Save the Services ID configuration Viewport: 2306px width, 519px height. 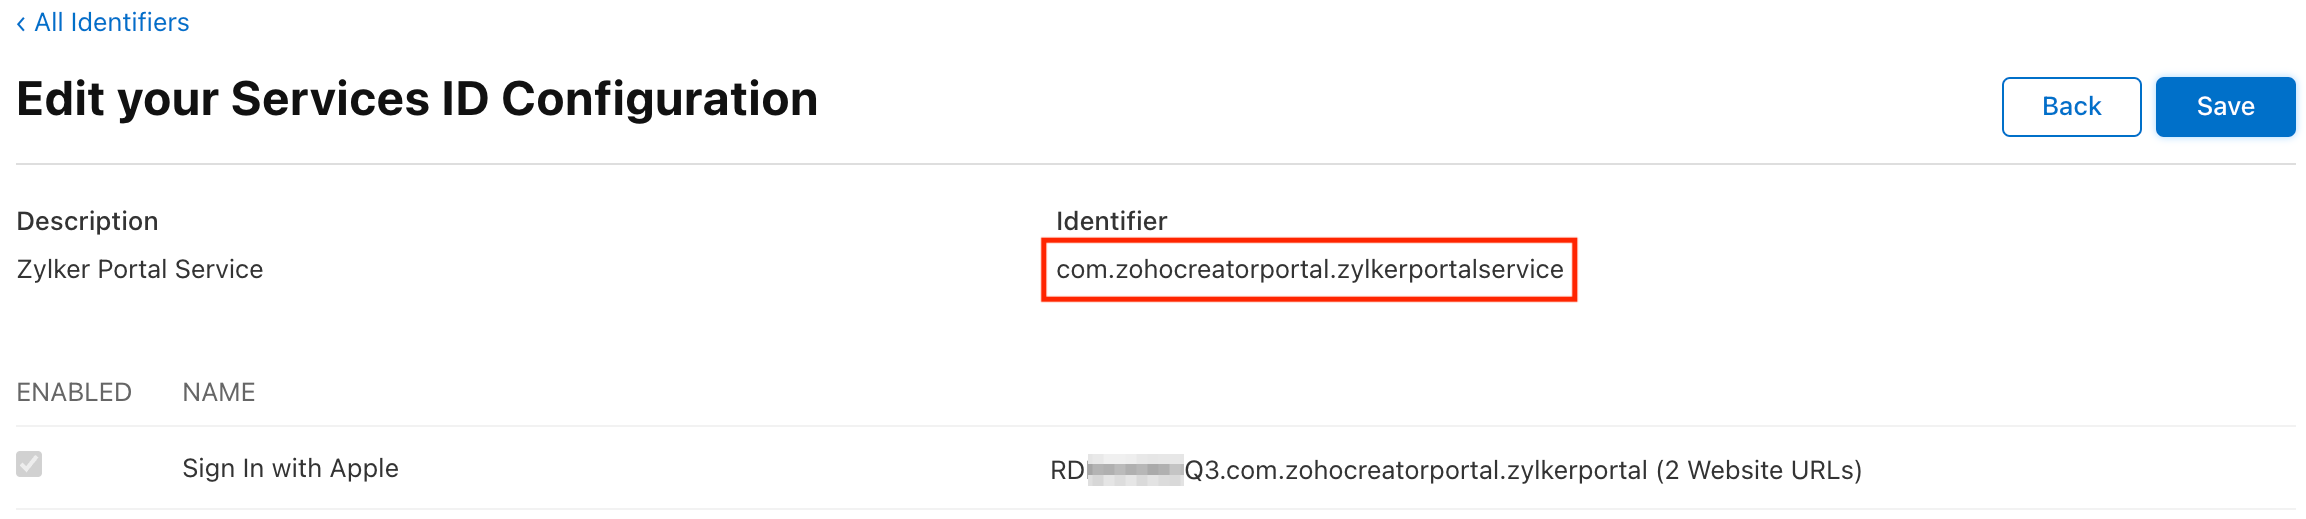click(x=2224, y=106)
